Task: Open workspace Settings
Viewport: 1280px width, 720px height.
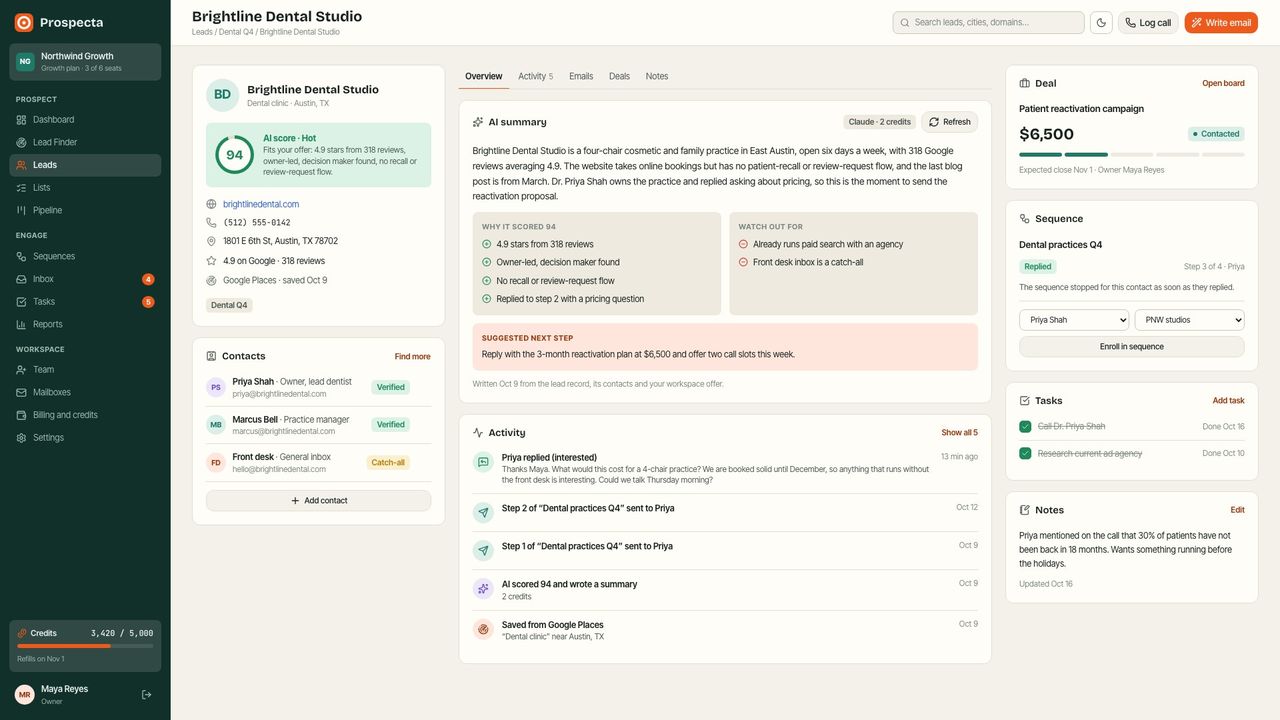Action: (85, 438)
